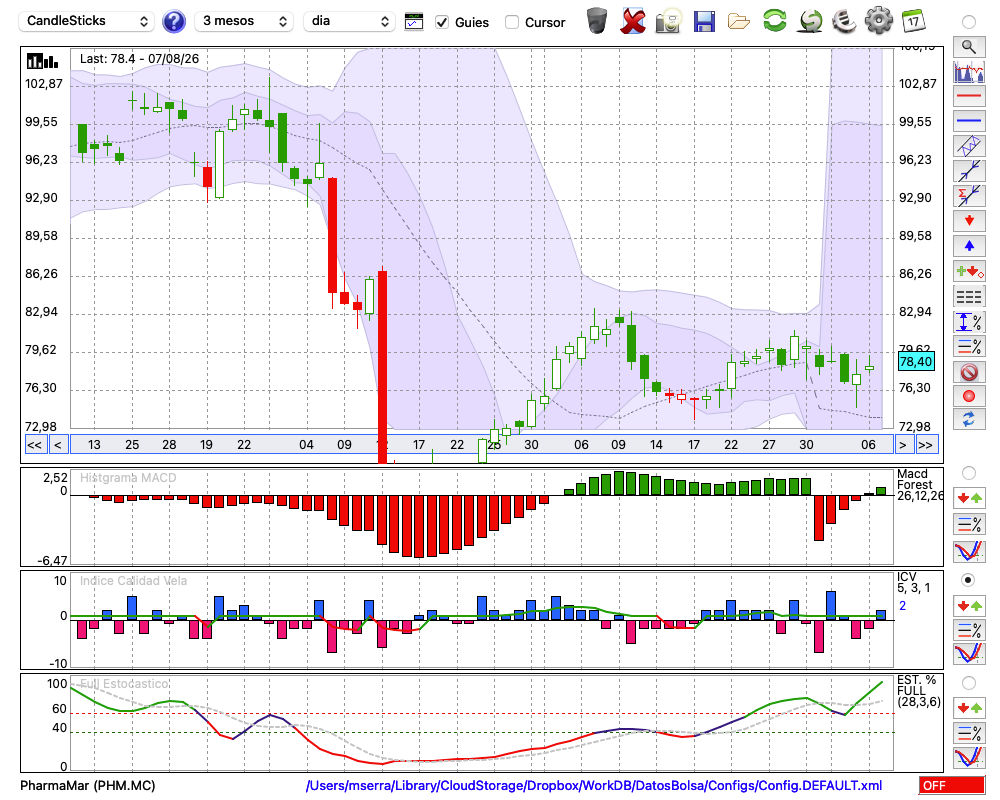The image size is (1000, 800).
Task: Toggle the red OFF button
Action: (952, 785)
